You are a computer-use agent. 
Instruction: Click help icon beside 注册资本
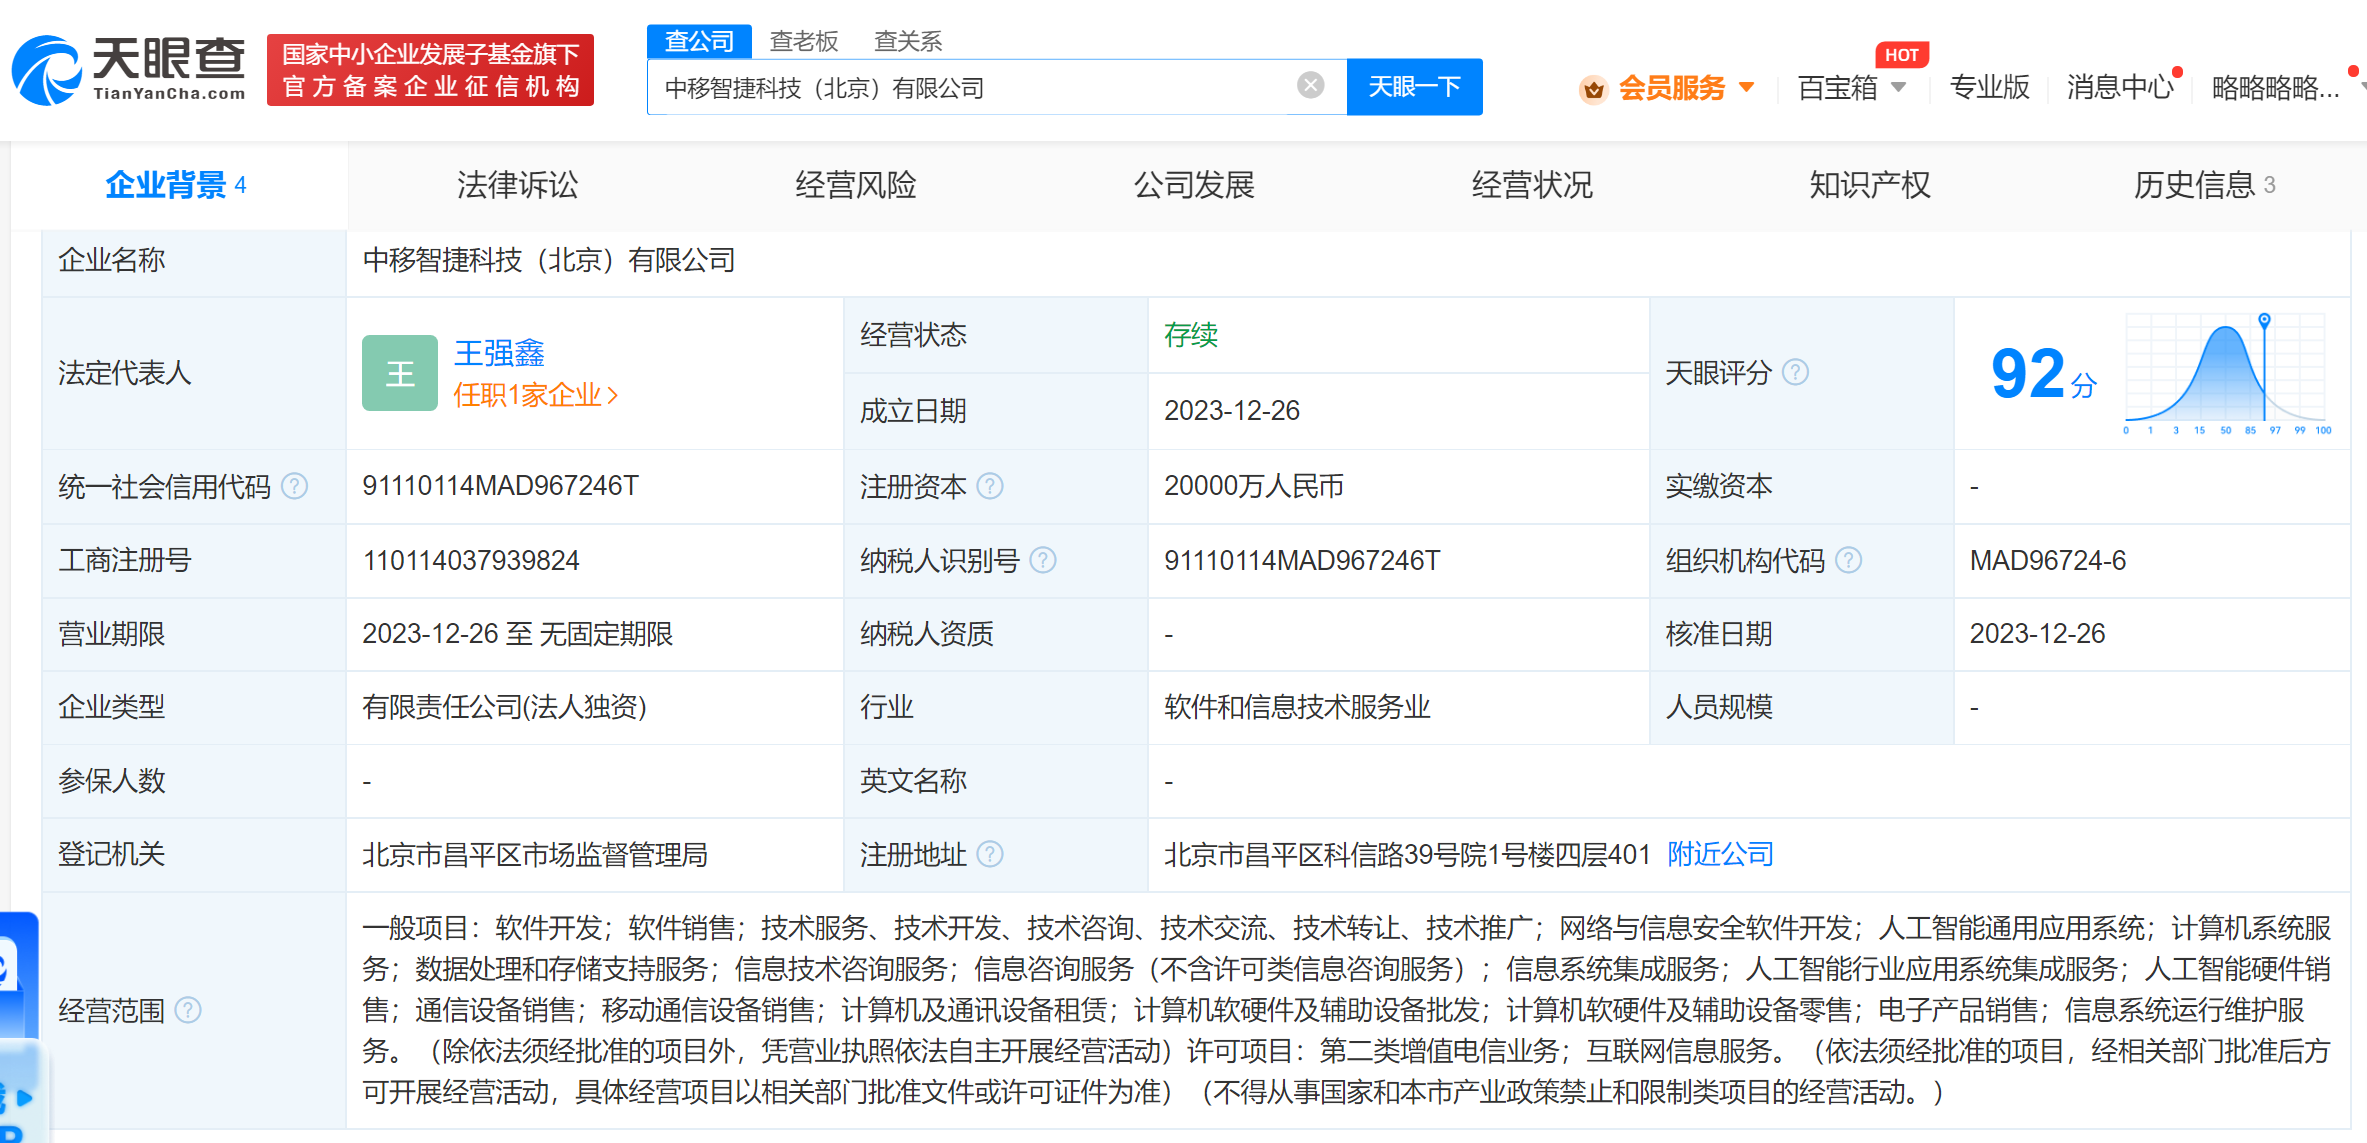(x=990, y=486)
